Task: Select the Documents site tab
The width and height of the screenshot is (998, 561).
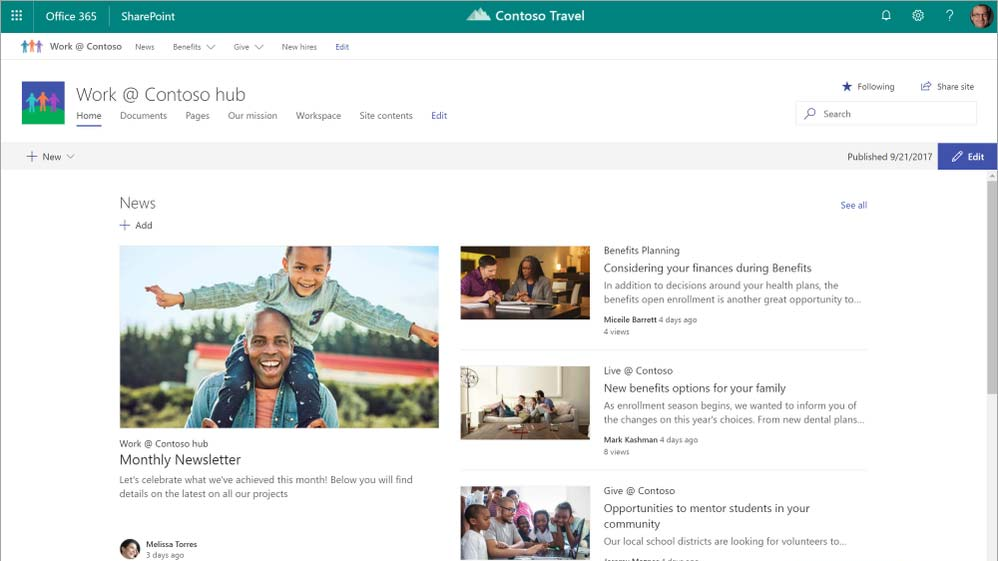Action: (x=143, y=116)
